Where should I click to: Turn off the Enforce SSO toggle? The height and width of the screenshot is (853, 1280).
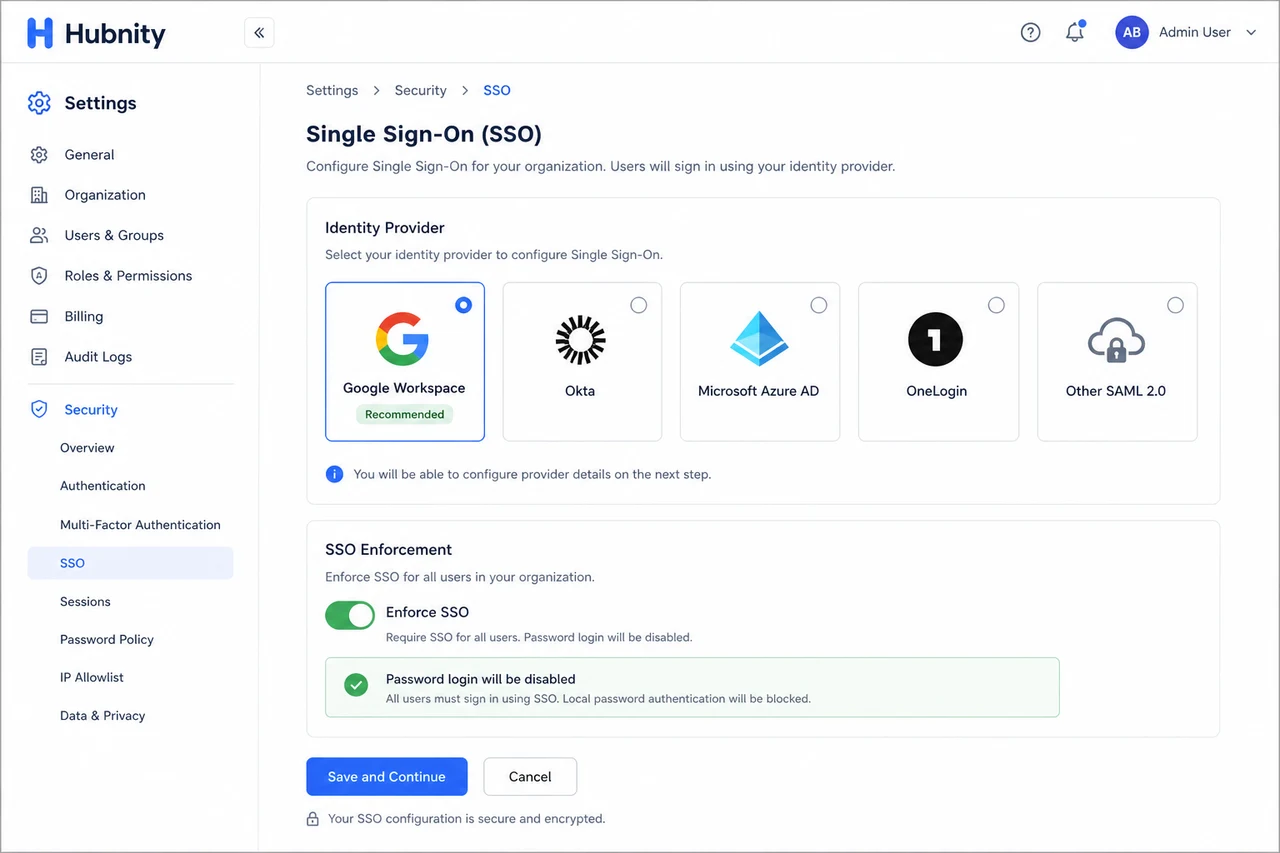tap(350, 615)
